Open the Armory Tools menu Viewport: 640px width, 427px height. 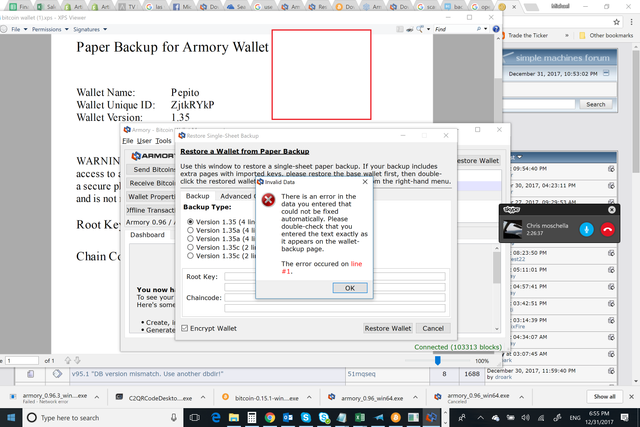[x=163, y=141]
